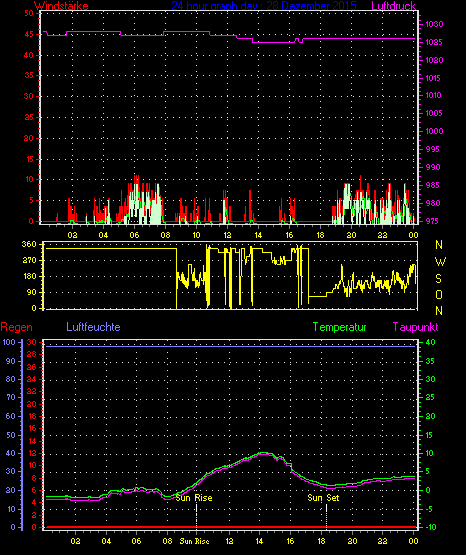Select the 975 value on the pressure axis

[434, 221]
